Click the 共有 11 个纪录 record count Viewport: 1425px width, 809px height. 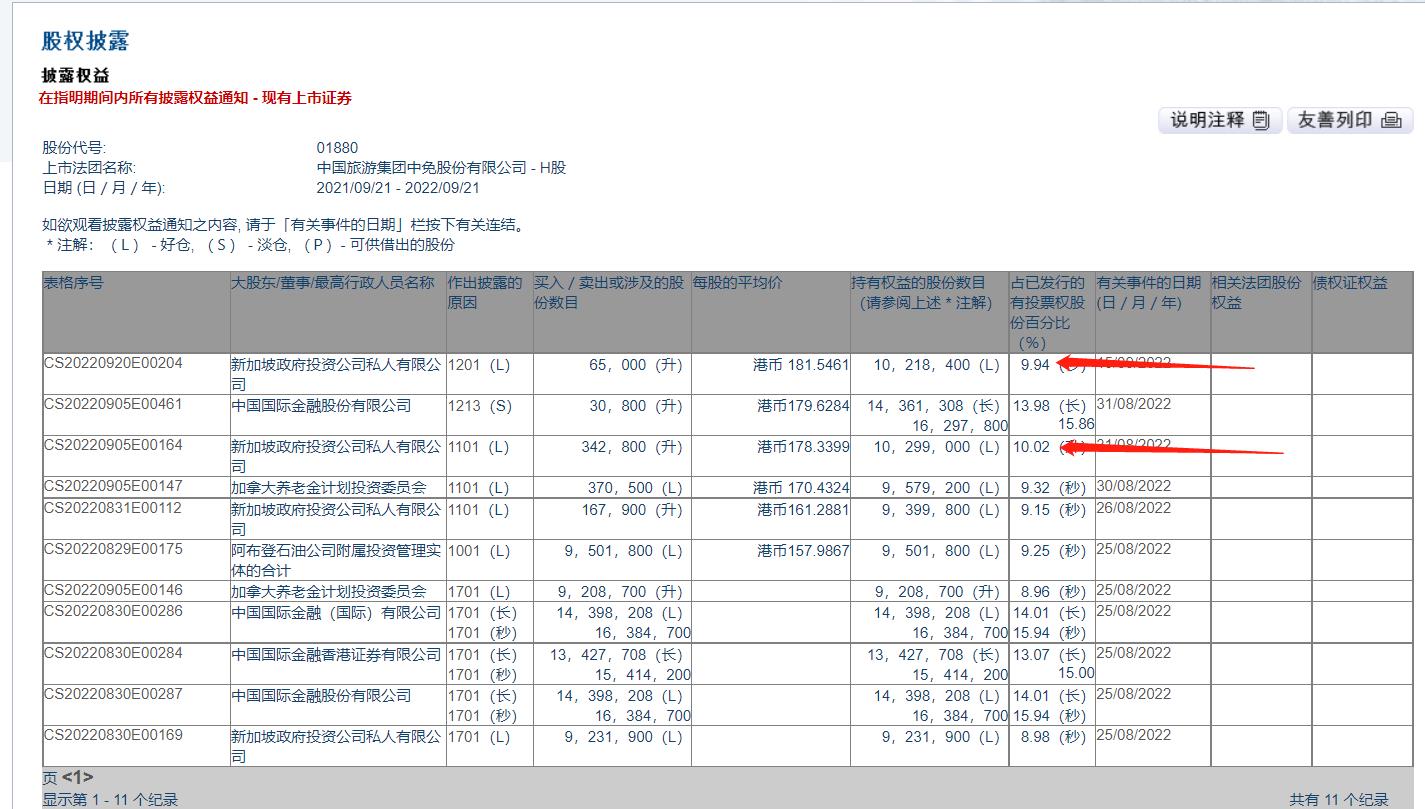(x=1339, y=799)
